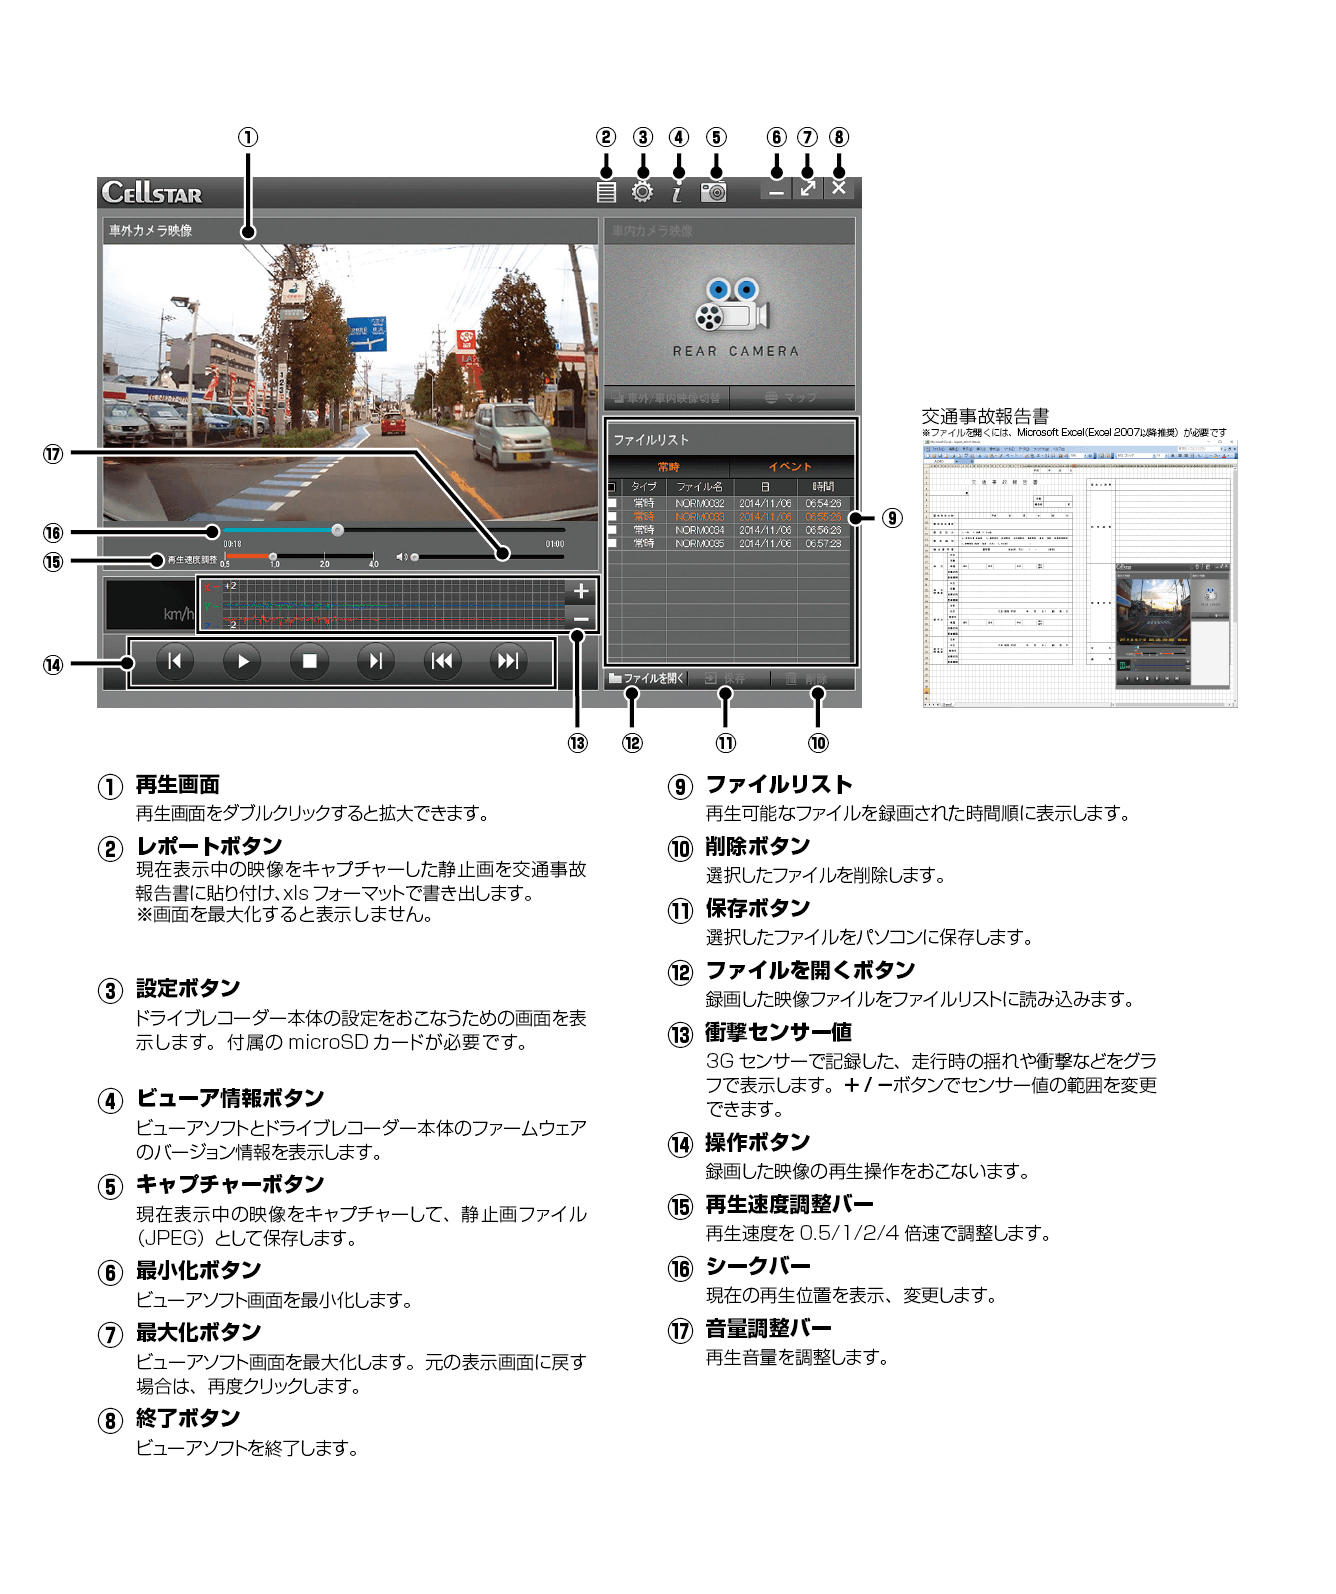Open the settings gear icon
This screenshot has width=1336, height=1594.
642,192
